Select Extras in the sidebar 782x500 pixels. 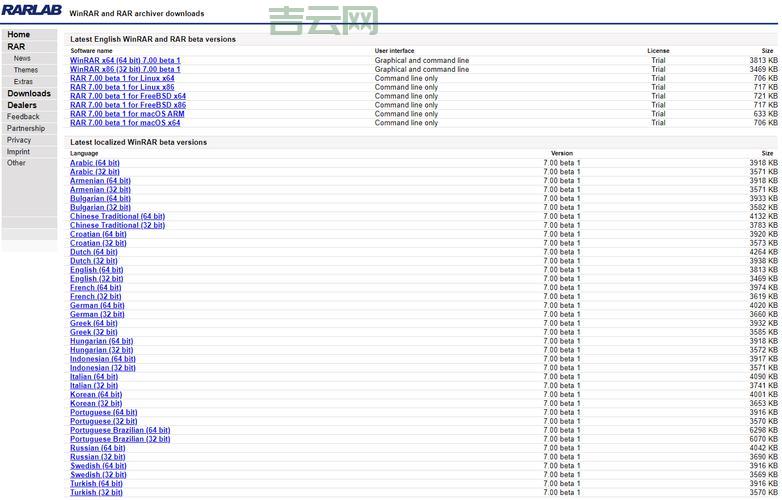[23, 81]
